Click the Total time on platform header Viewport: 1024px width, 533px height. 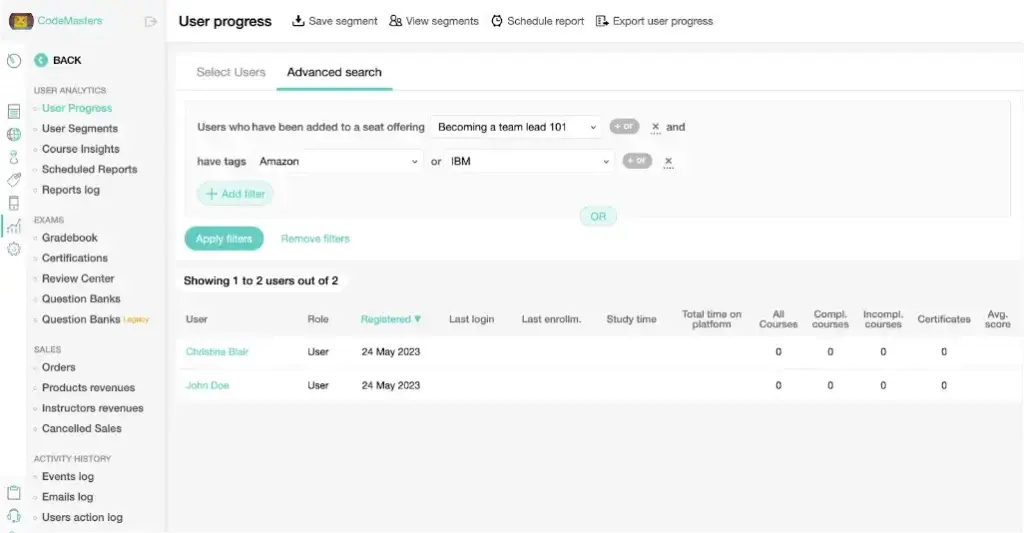pyautogui.click(x=712, y=319)
